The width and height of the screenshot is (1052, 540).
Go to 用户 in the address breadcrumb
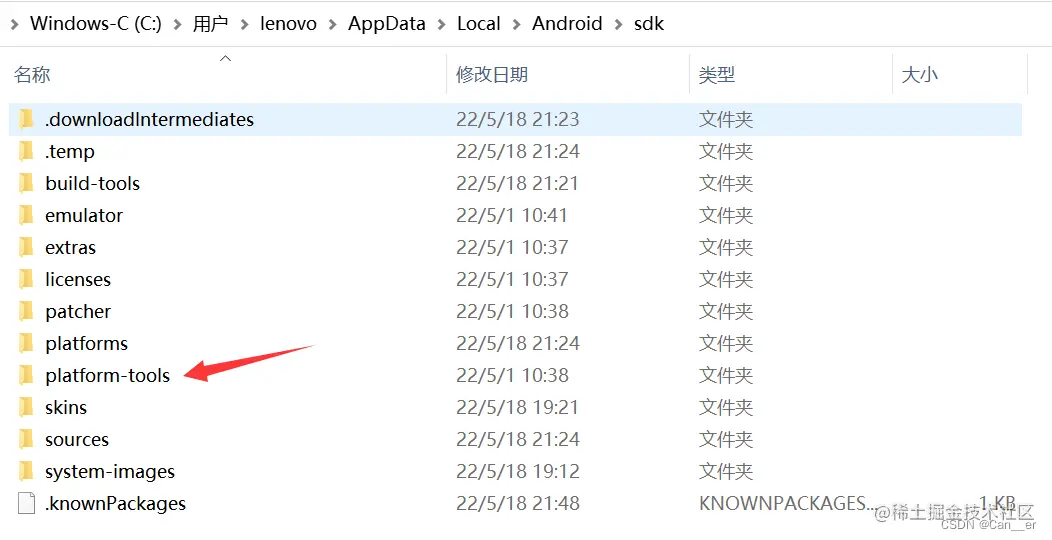pos(211,24)
